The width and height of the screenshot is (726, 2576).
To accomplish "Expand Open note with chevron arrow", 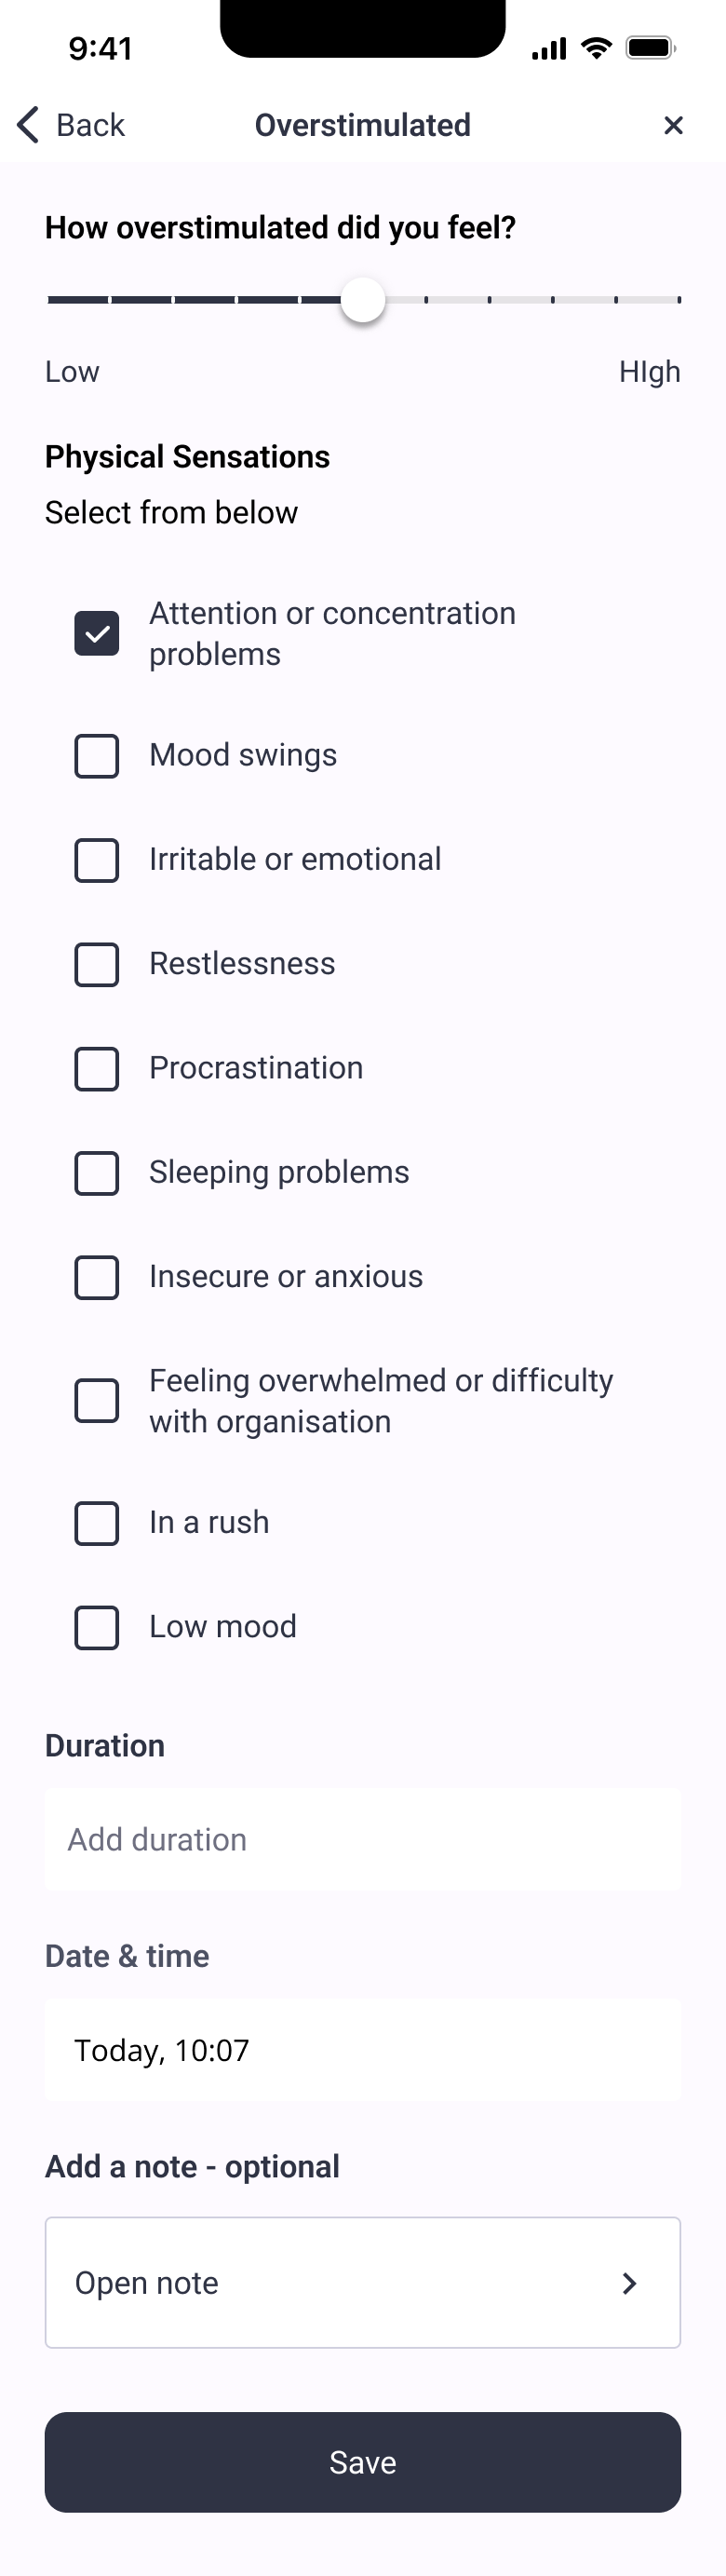I will [x=629, y=2283].
